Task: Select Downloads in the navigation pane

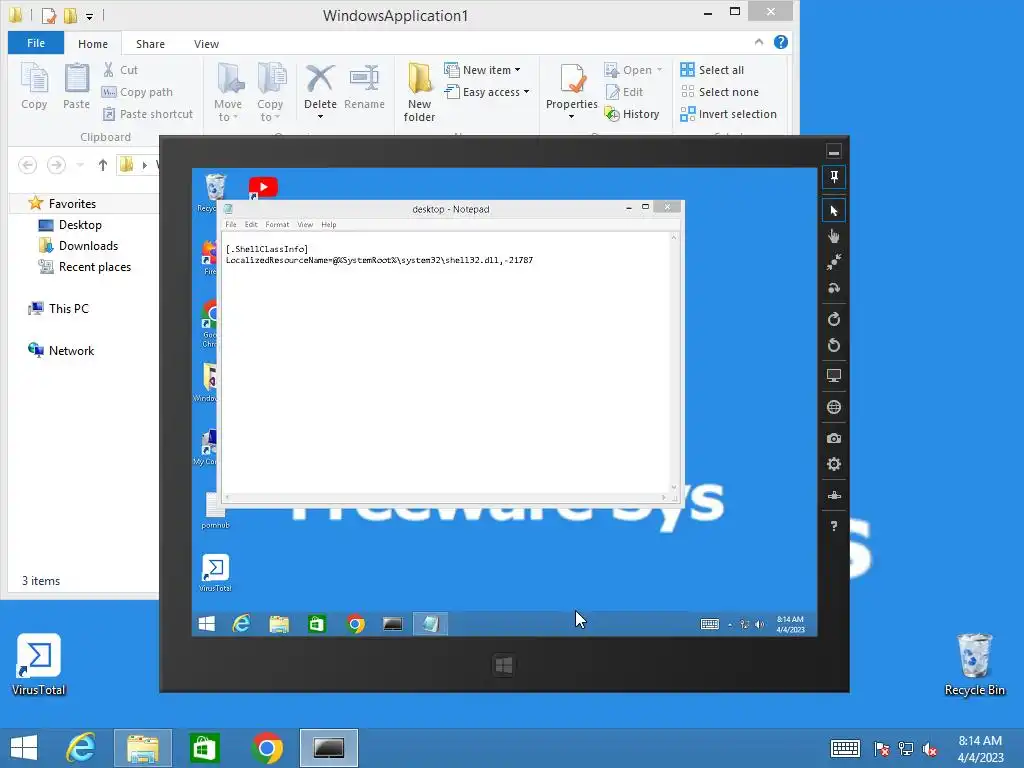Action: [x=79, y=246]
